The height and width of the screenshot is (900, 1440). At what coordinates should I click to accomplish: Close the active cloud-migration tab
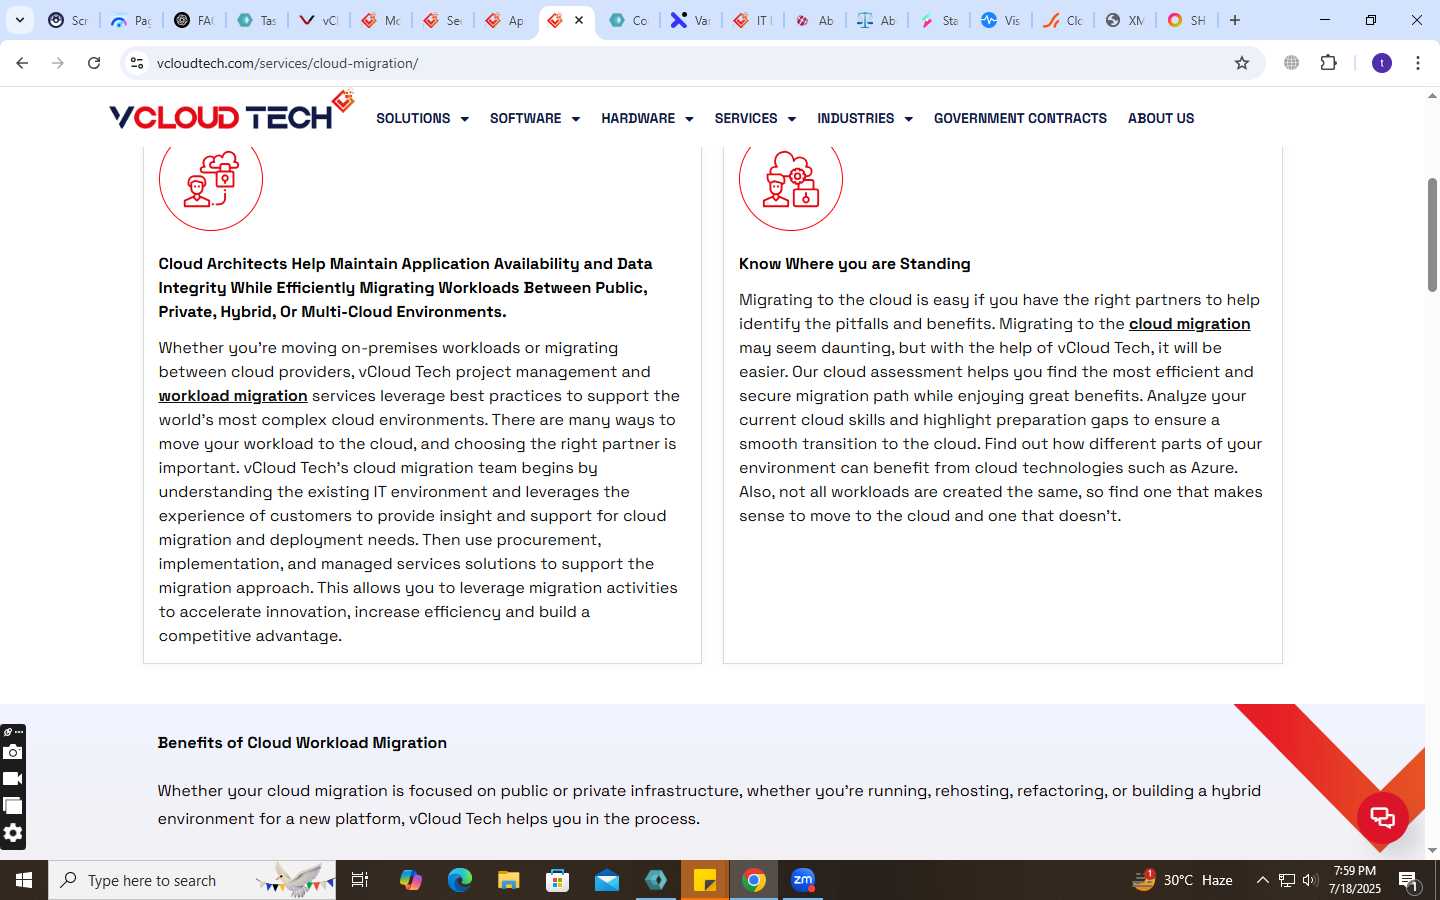coord(579,20)
